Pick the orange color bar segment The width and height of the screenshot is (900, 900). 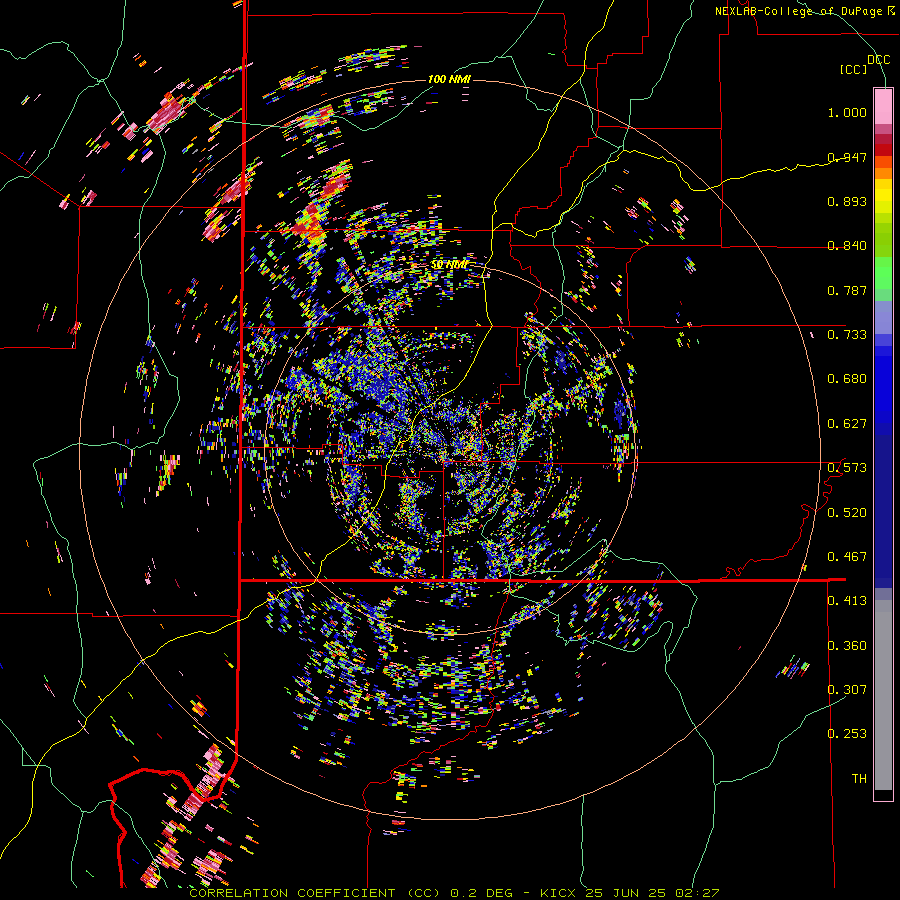(883, 173)
